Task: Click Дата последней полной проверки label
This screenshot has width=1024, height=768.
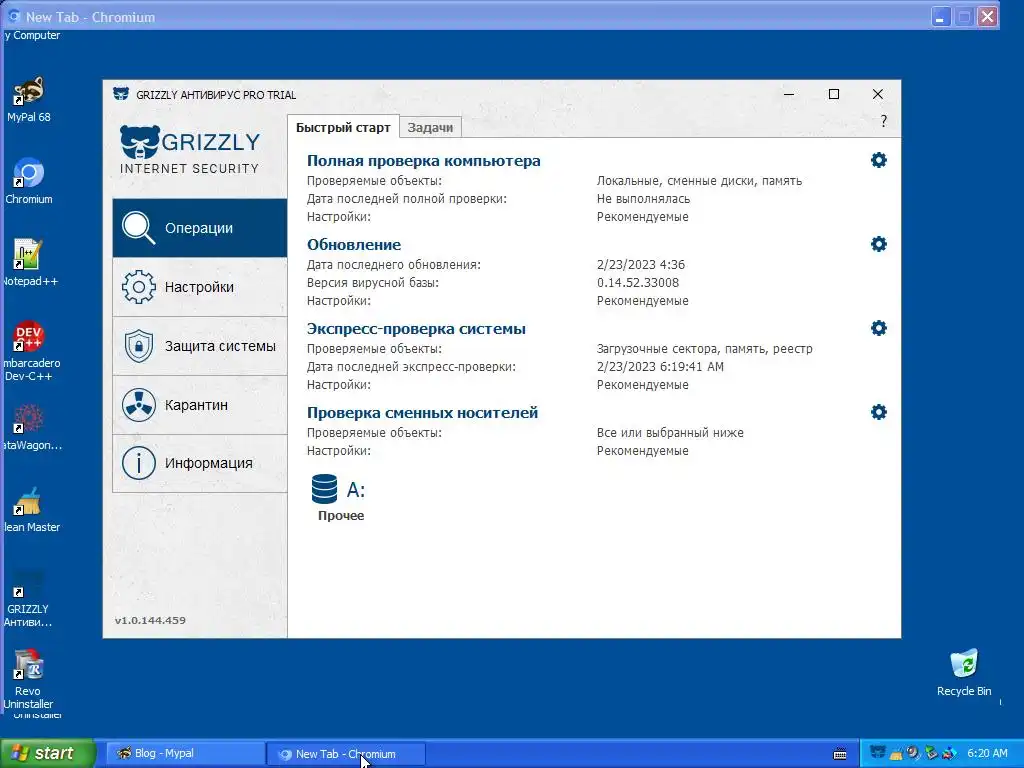Action: click(407, 199)
